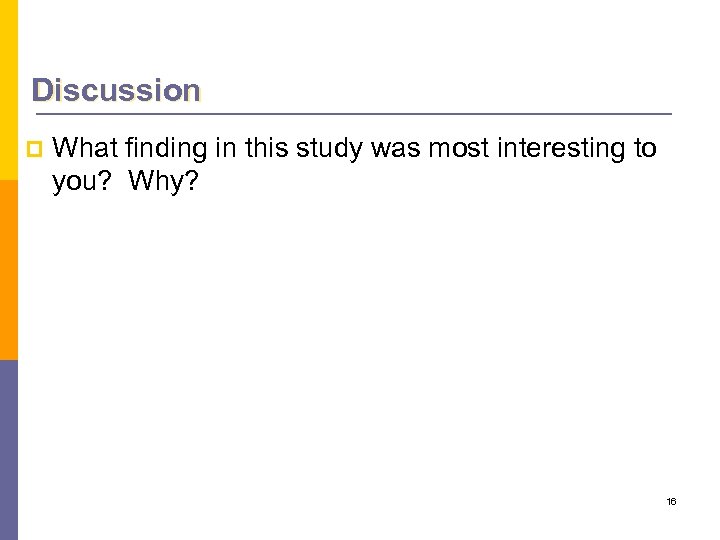The height and width of the screenshot is (540, 720).
Task: Click the question mark after "Why"
Action: (x=189, y=179)
